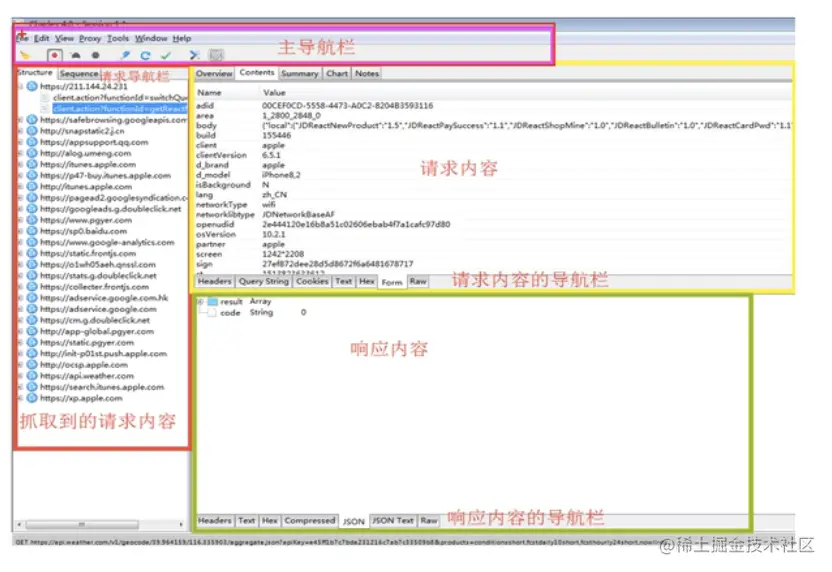
Task: Open the Summary tab
Action: (x=300, y=73)
